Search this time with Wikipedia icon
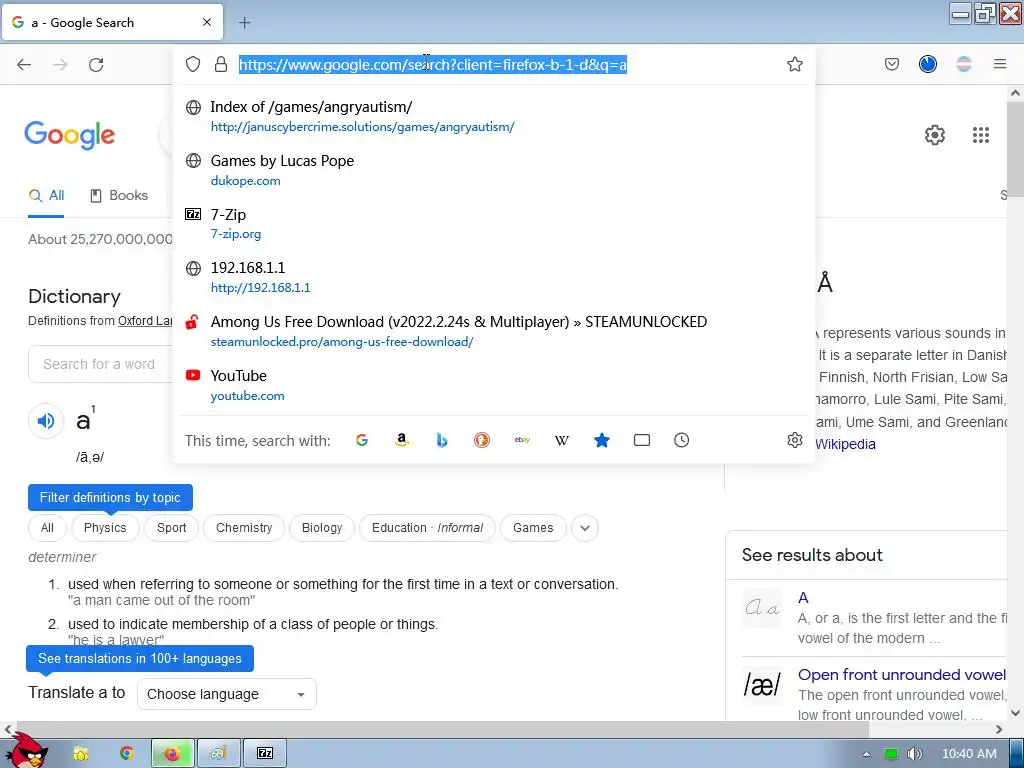This screenshot has width=1024, height=768. (x=562, y=440)
